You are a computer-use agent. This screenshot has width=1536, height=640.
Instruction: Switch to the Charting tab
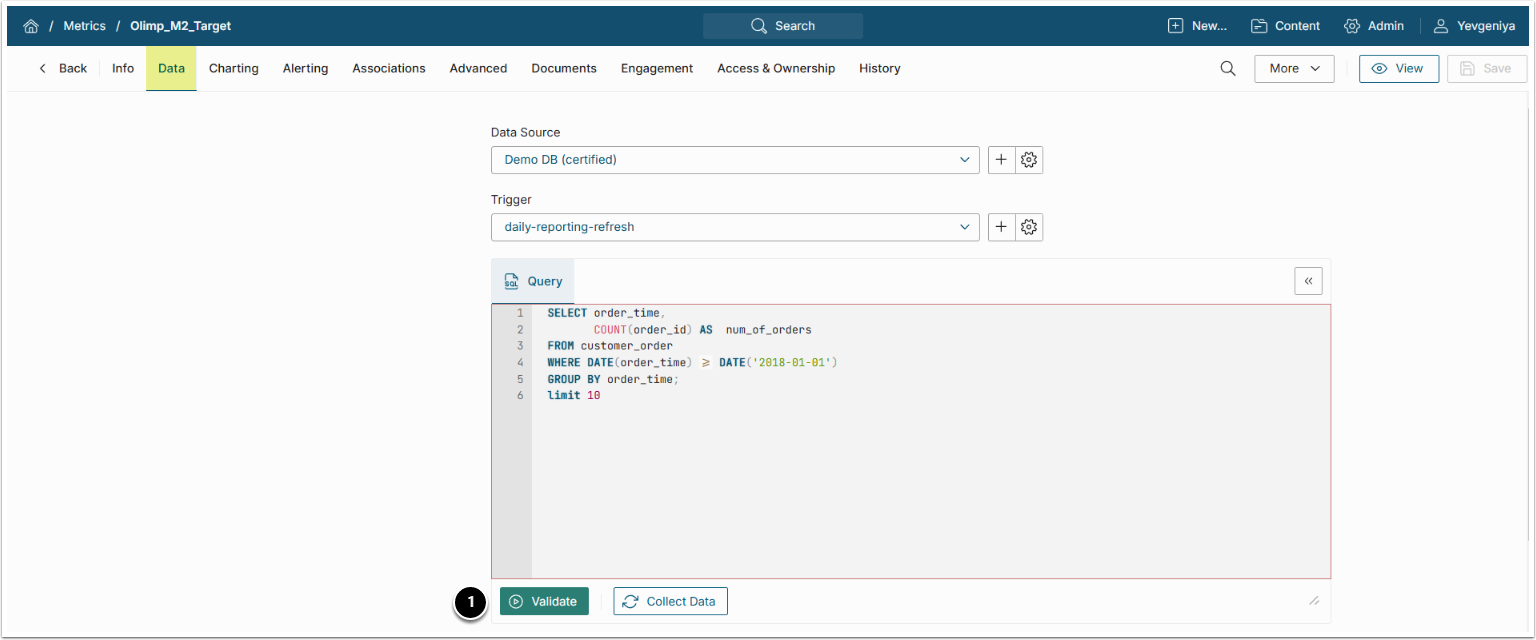tap(233, 69)
